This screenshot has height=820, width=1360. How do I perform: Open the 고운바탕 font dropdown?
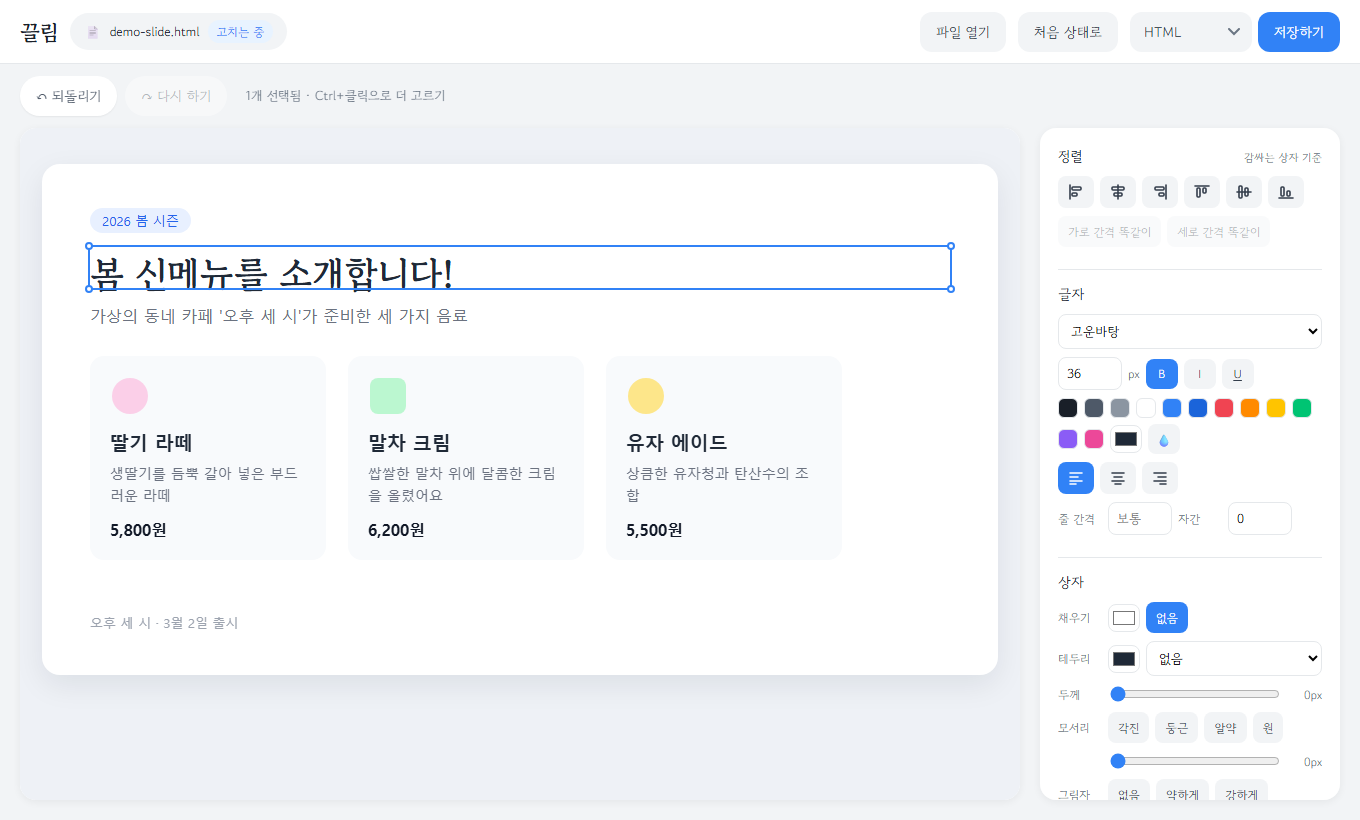pos(1190,332)
